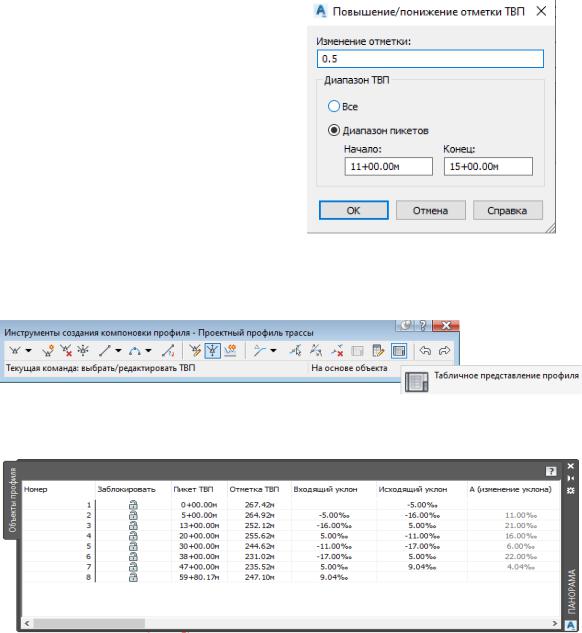582x633 pixels.
Task: Toggle the lock icon in row 3
Action: pos(133,526)
